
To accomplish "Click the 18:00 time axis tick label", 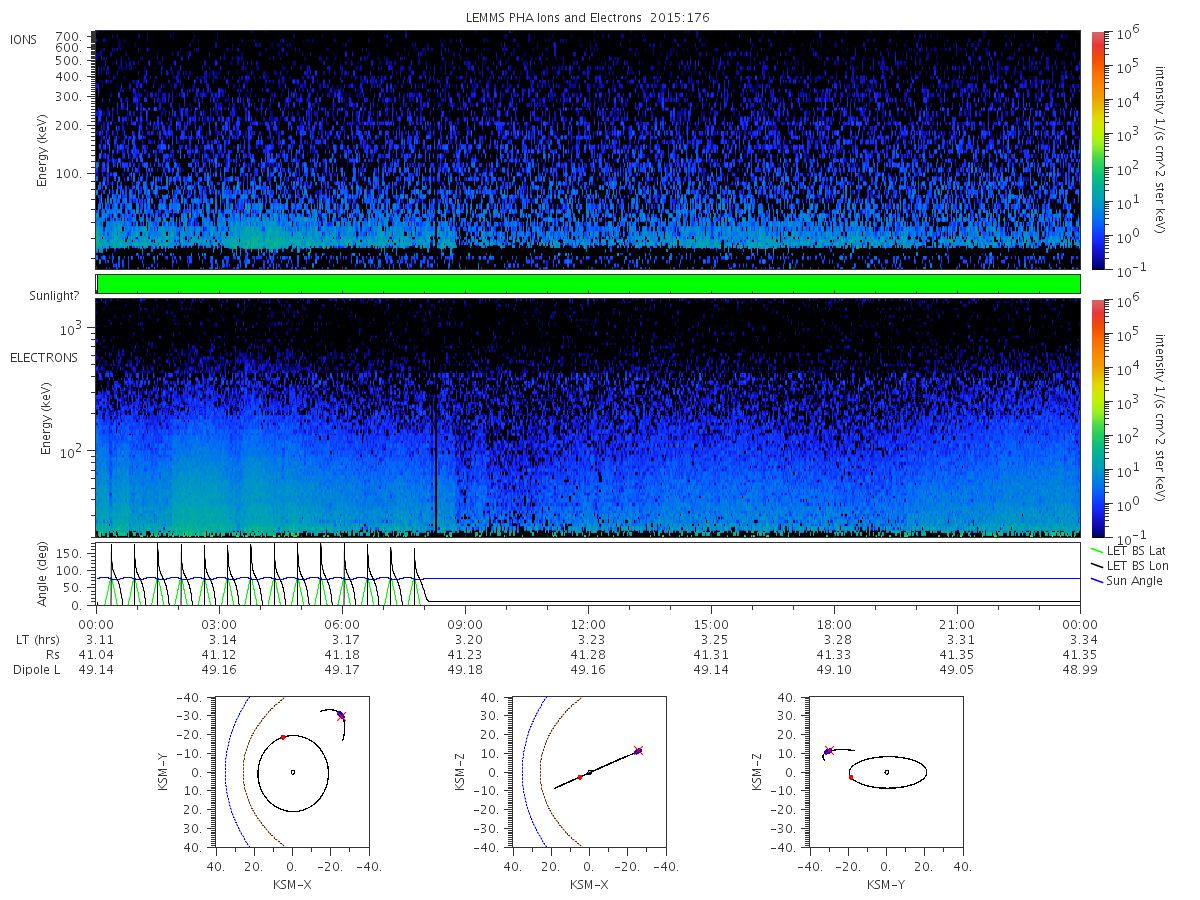I will click(834, 625).
